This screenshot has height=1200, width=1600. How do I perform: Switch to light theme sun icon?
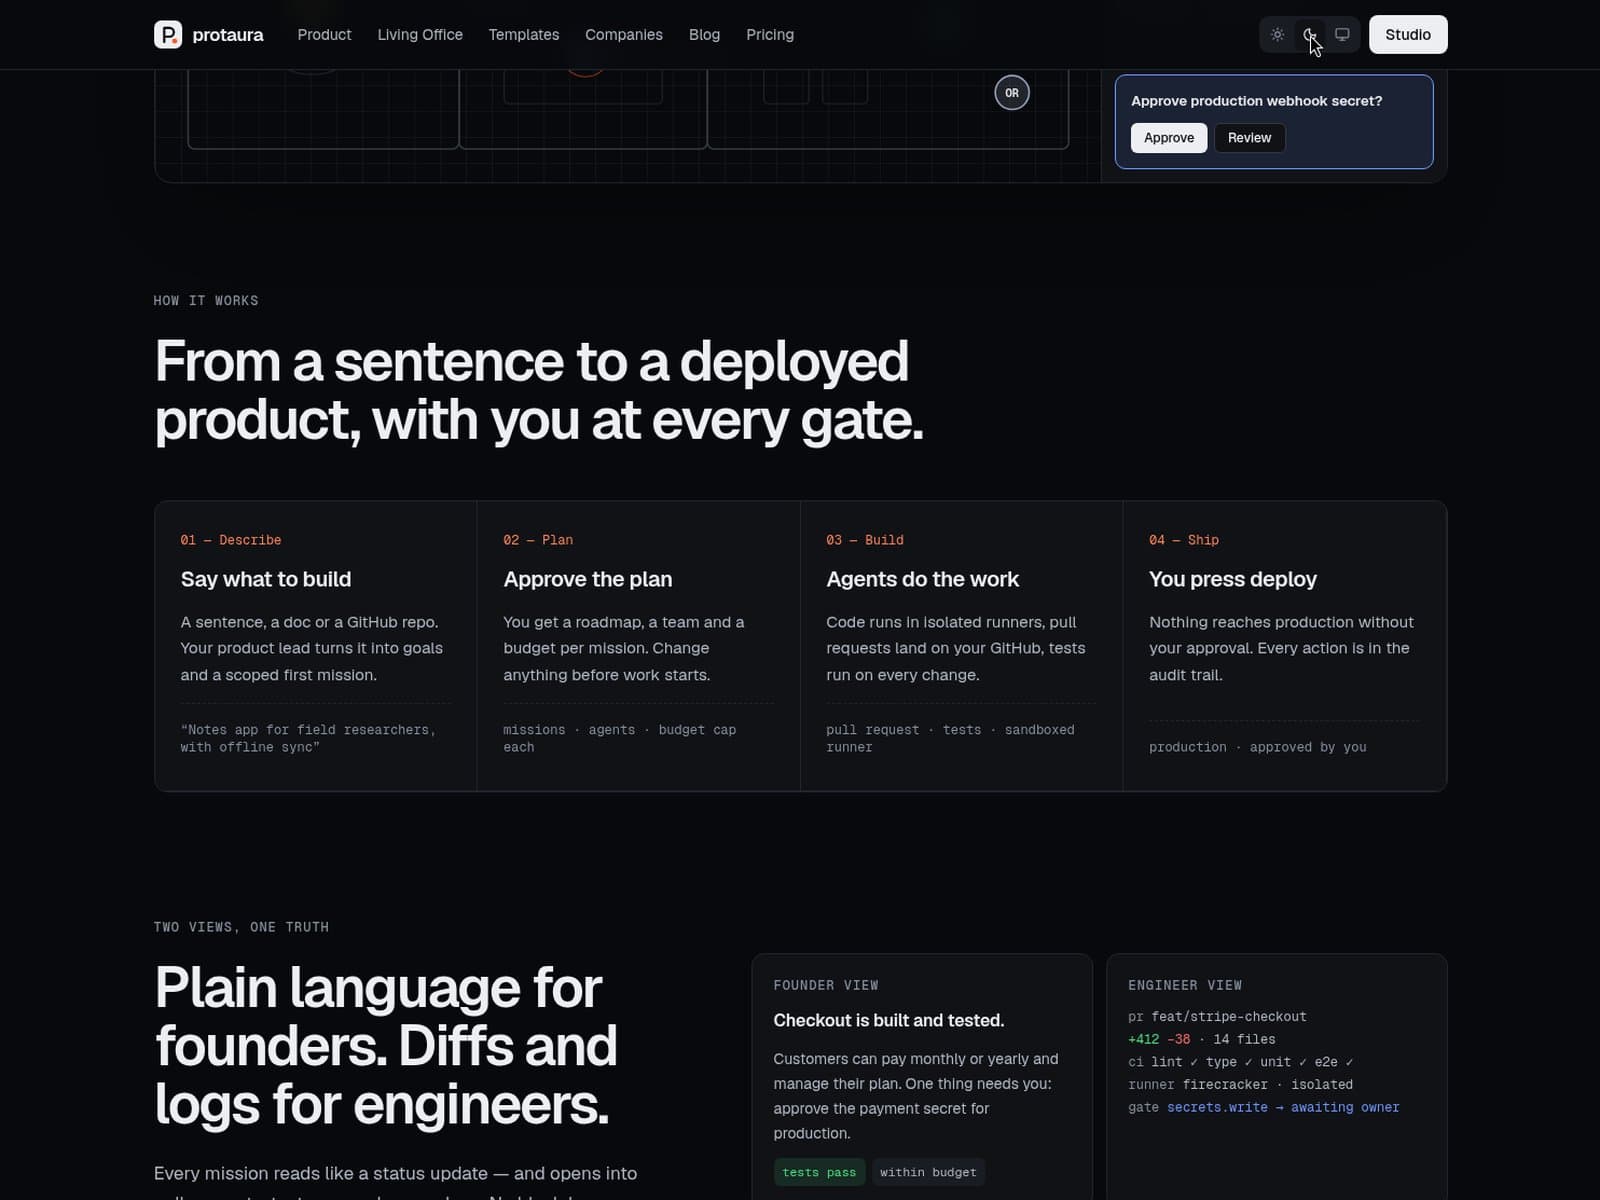pyautogui.click(x=1277, y=35)
